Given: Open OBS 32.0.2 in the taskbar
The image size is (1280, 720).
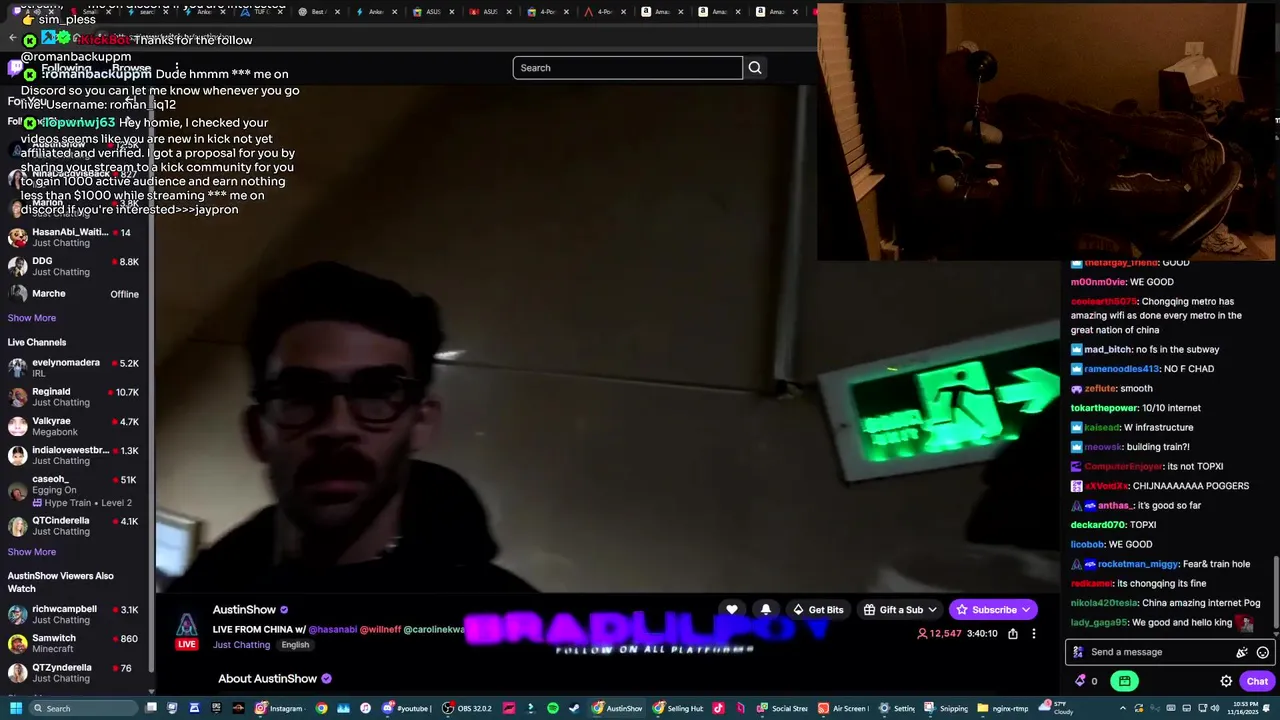Looking at the screenshot, I should click(x=467, y=708).
